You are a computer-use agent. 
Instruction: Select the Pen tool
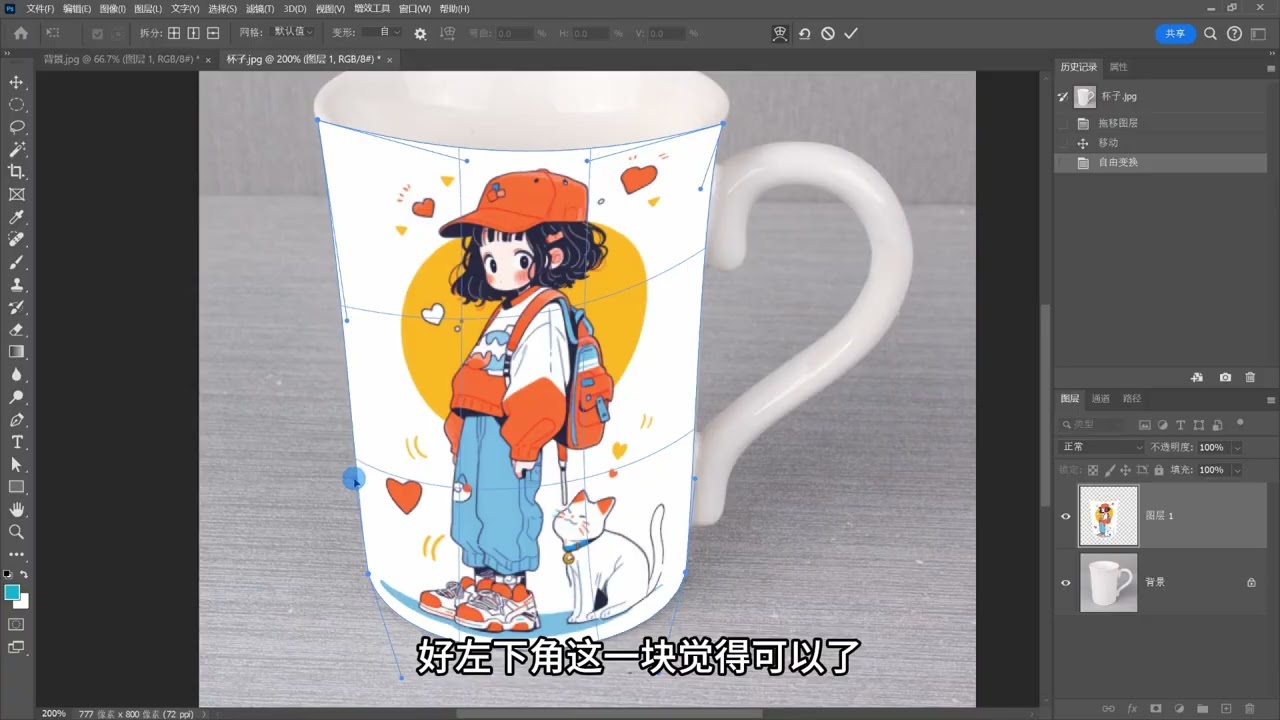16,420
